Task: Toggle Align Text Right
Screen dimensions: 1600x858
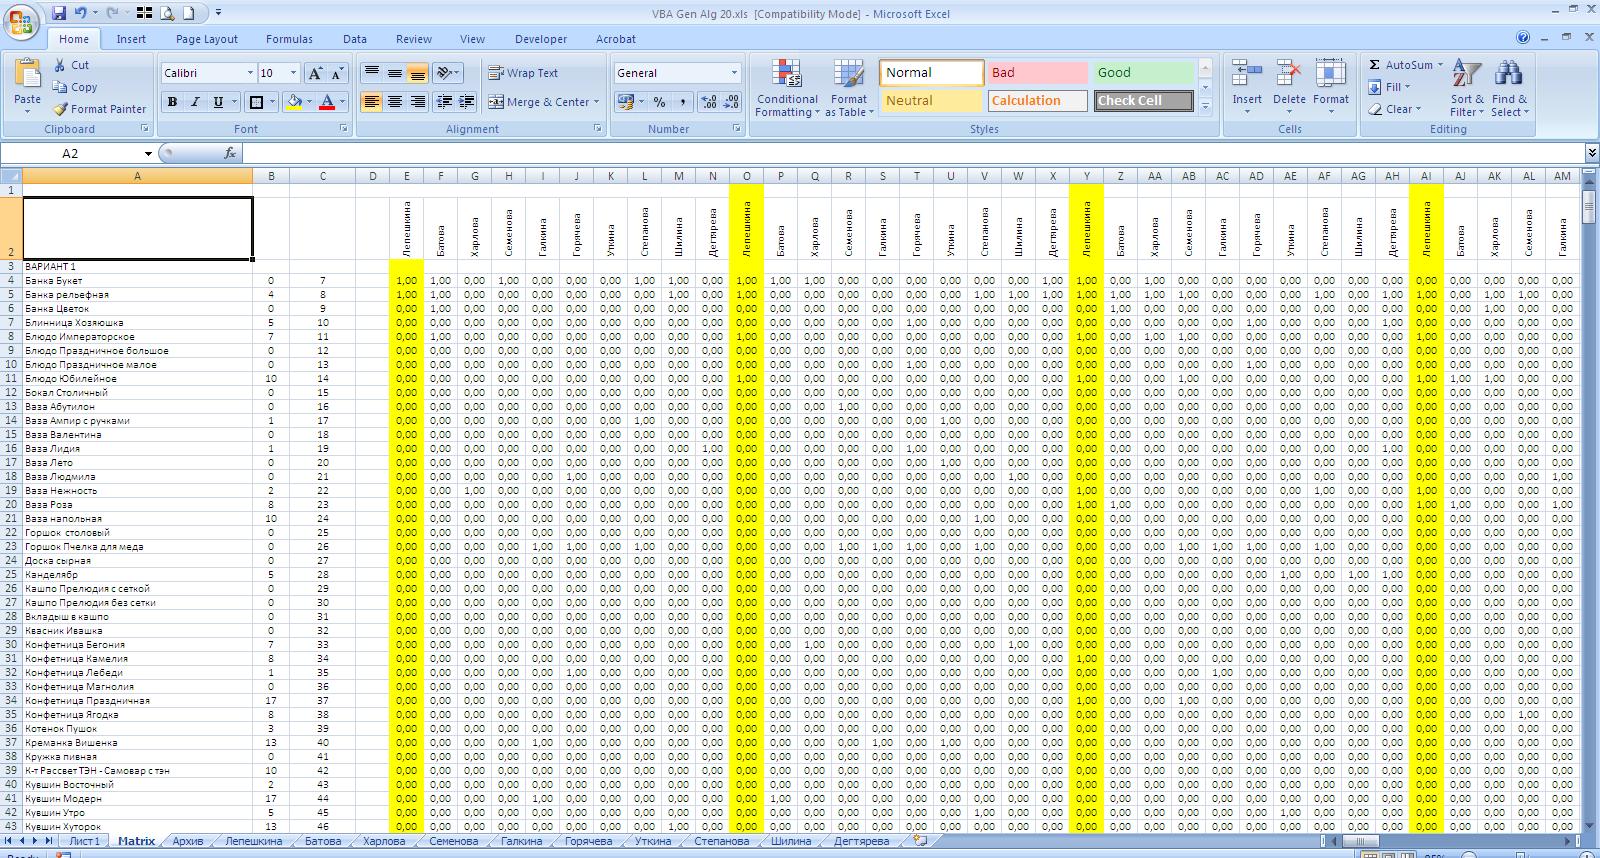Action: click(x=418, y=102)
